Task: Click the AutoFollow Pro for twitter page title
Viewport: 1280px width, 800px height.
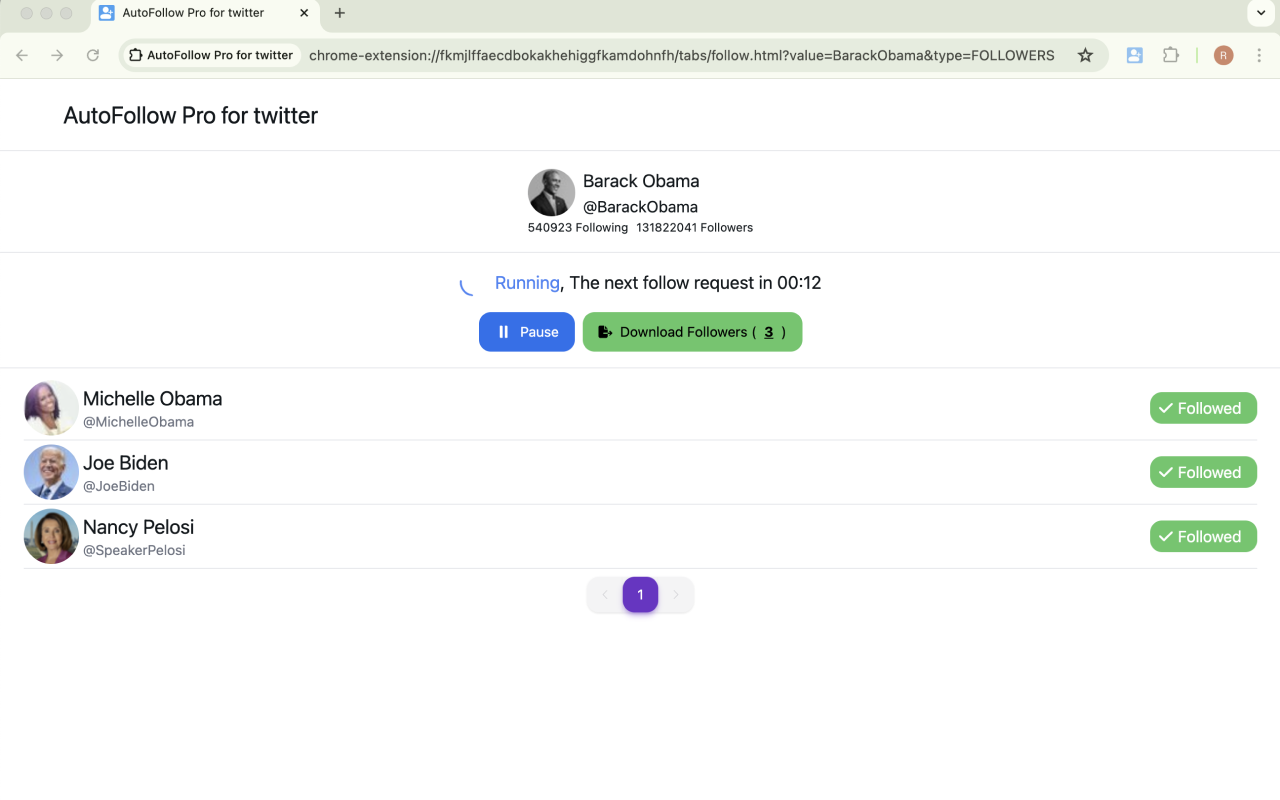Action: (x=190, y=115)
